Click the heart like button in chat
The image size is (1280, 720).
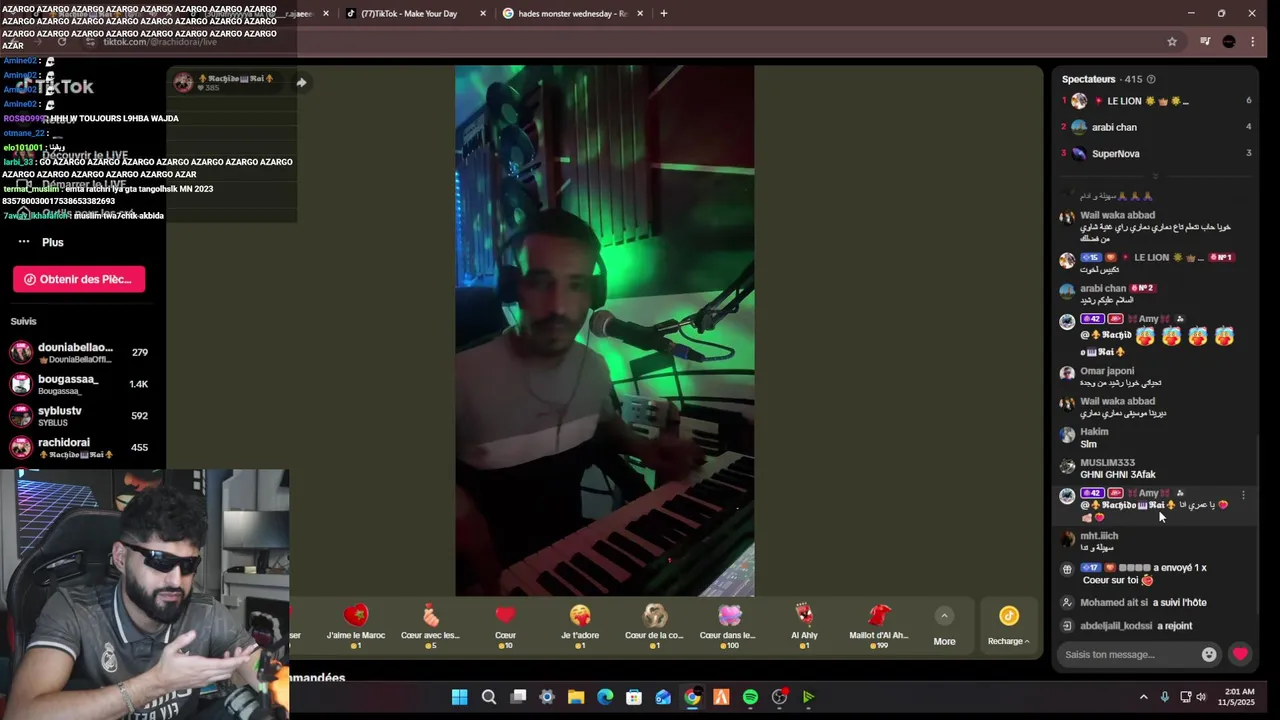(1240, 654)
